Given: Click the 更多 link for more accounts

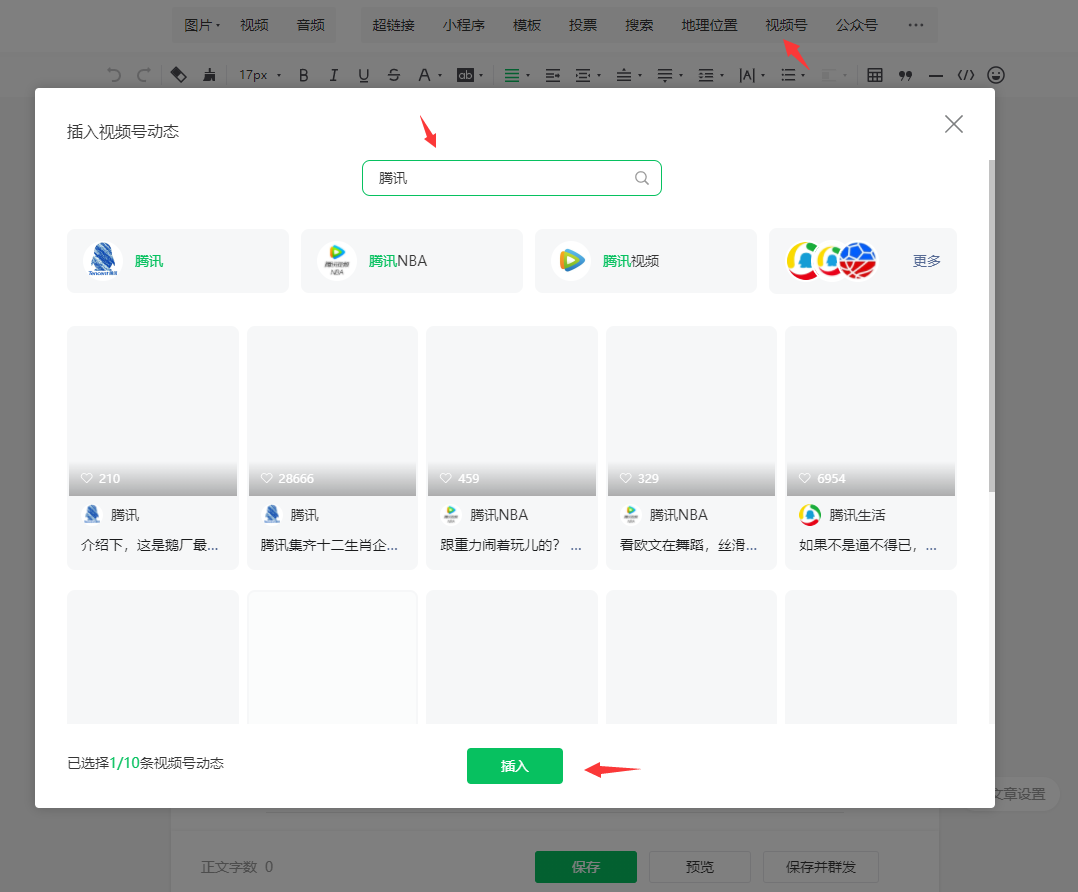Looking at the screenshot, I should click(926, 261).
